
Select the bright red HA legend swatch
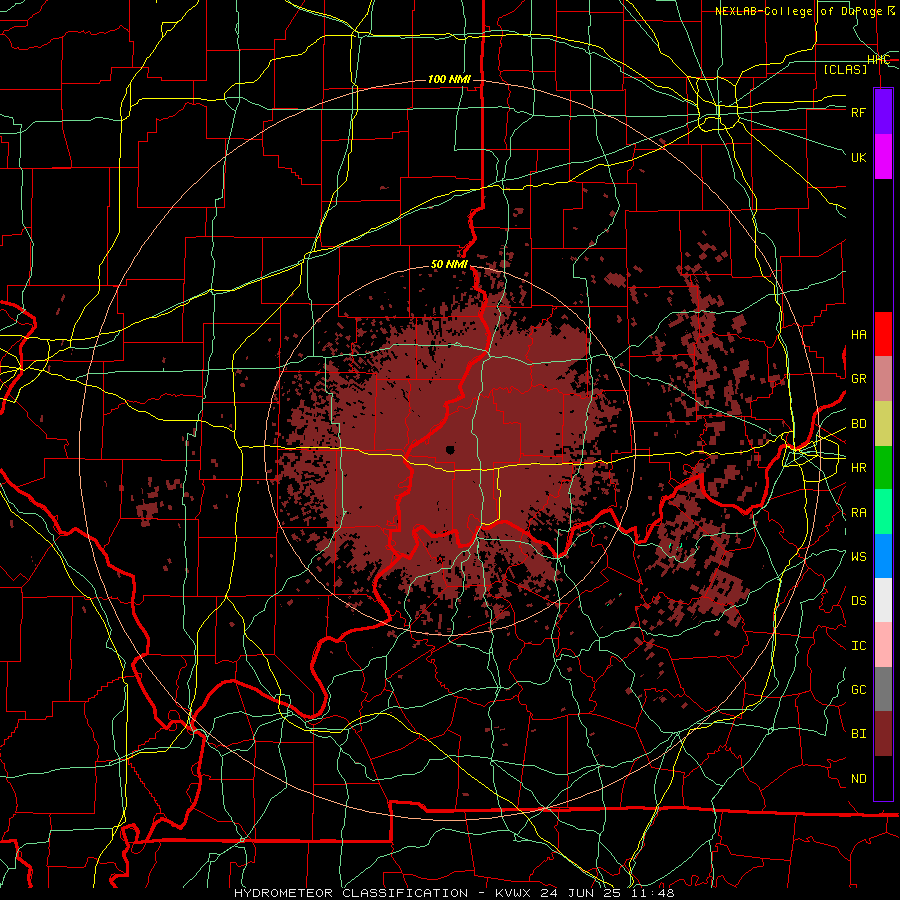[x=883, y=334]
